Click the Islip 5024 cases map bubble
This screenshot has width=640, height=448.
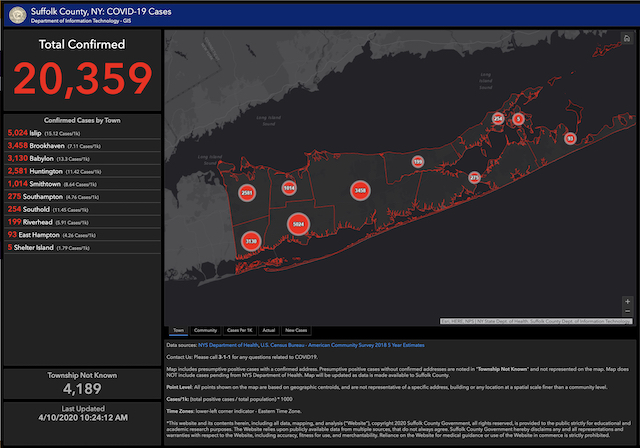tap(297, 225)
